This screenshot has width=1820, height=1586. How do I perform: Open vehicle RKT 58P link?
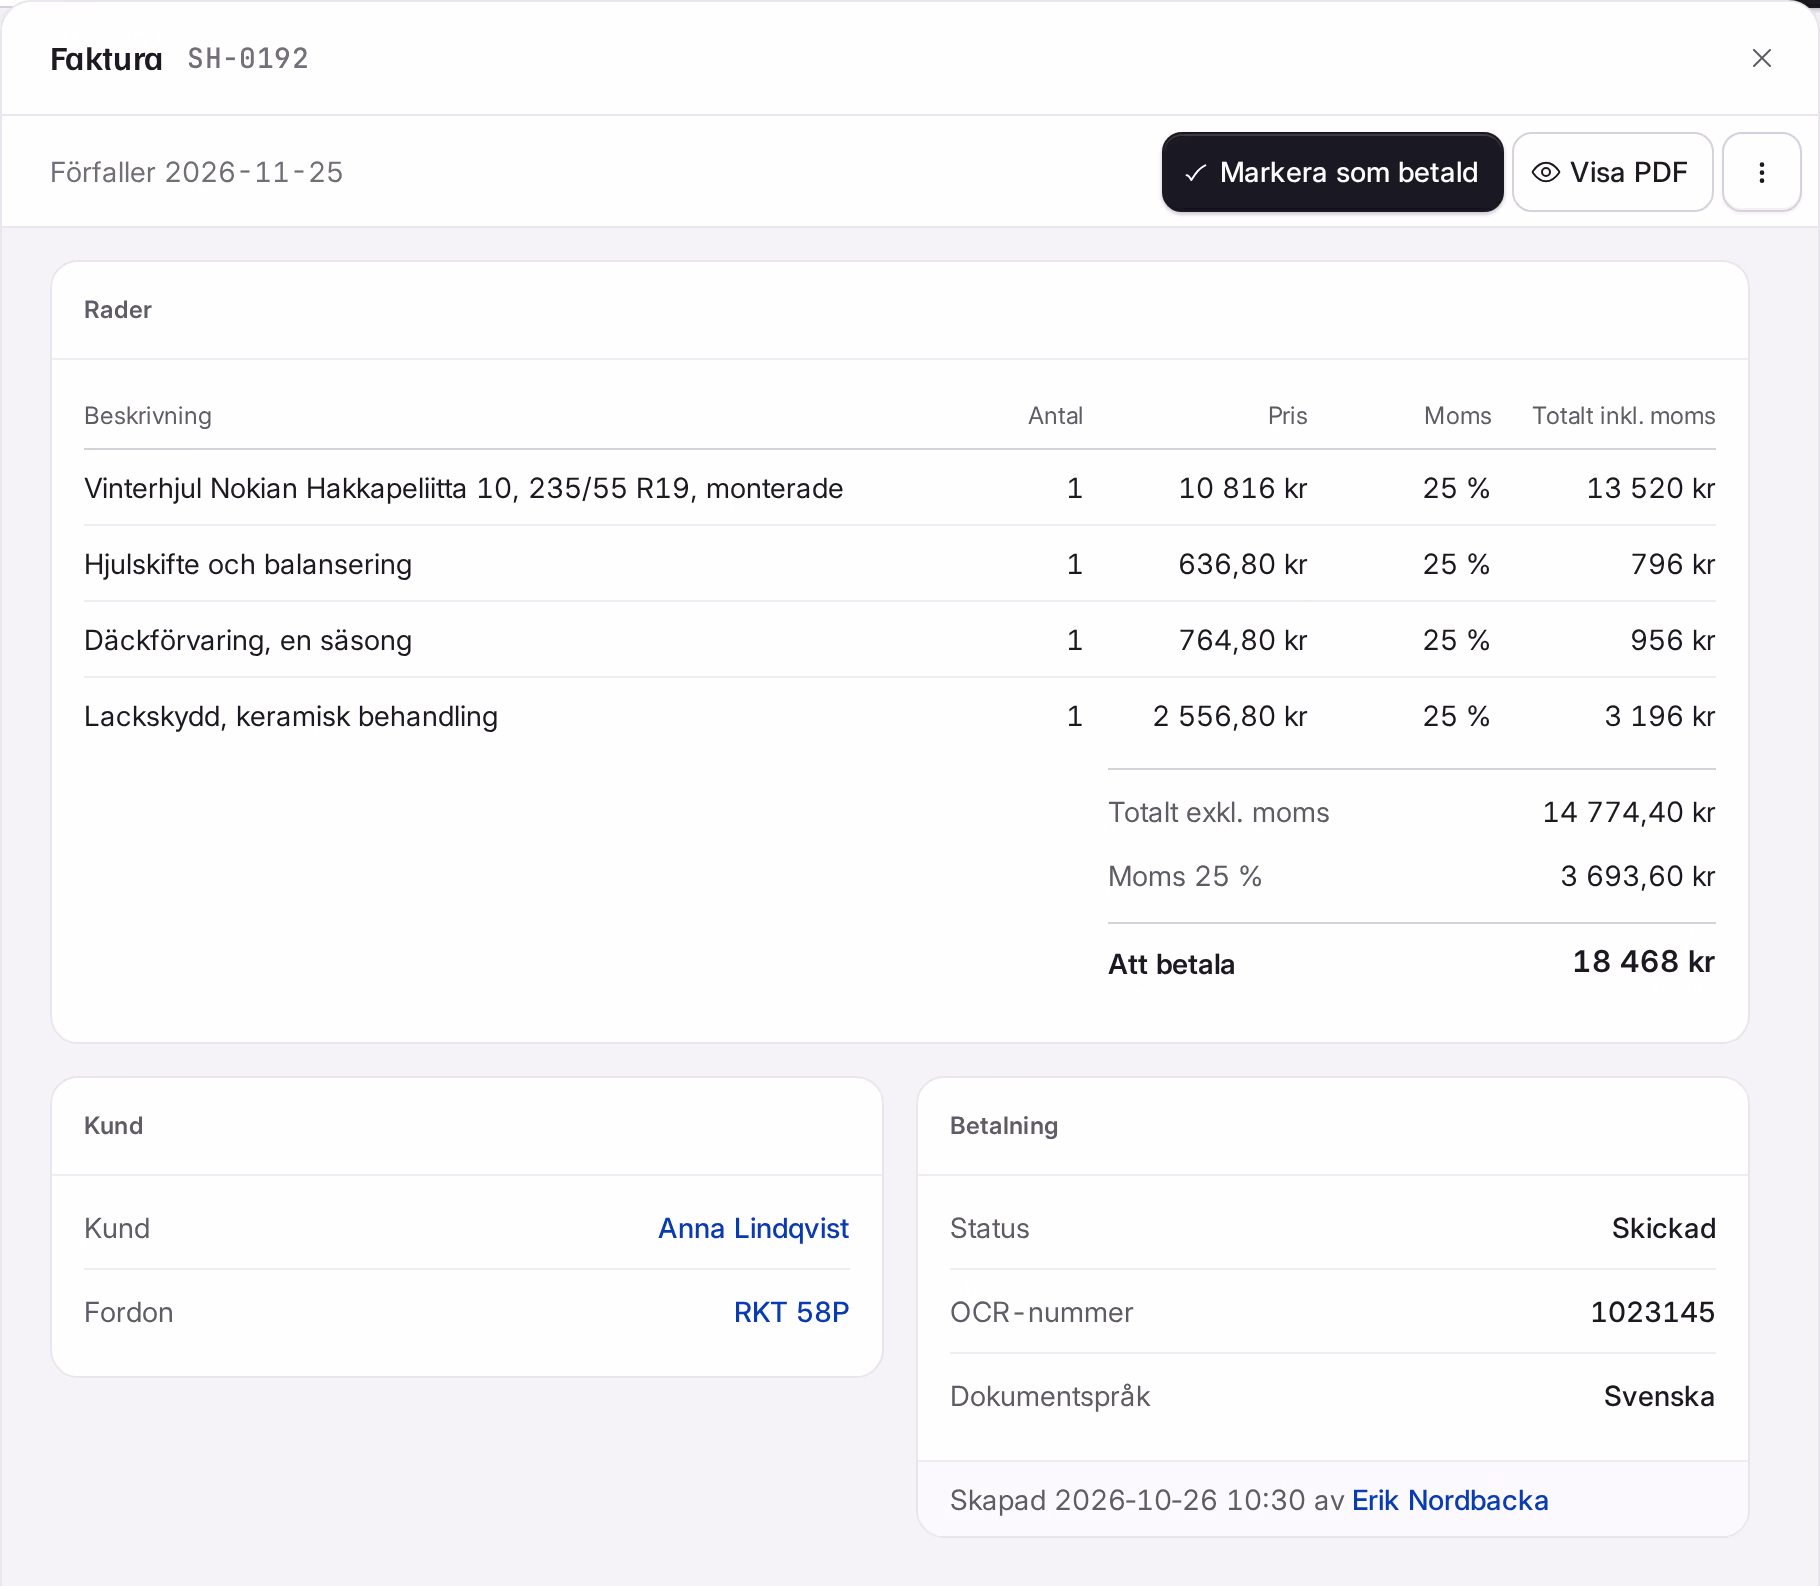click(x=791, y=1312)
